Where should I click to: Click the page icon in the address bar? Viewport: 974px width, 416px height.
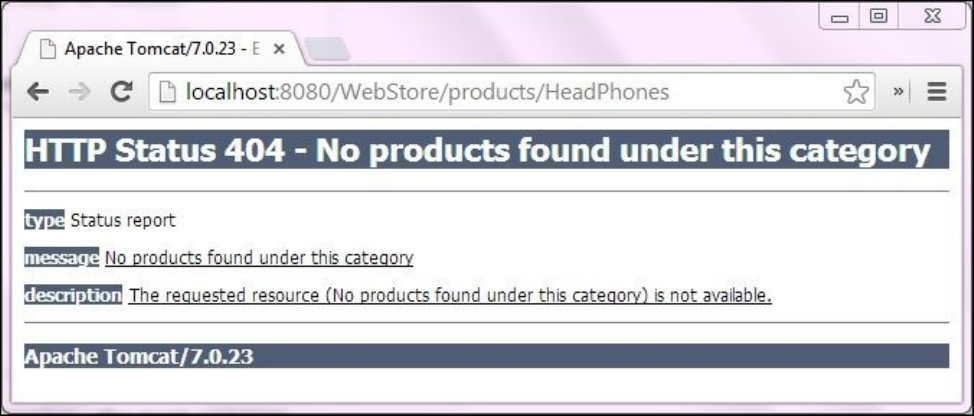165,92
